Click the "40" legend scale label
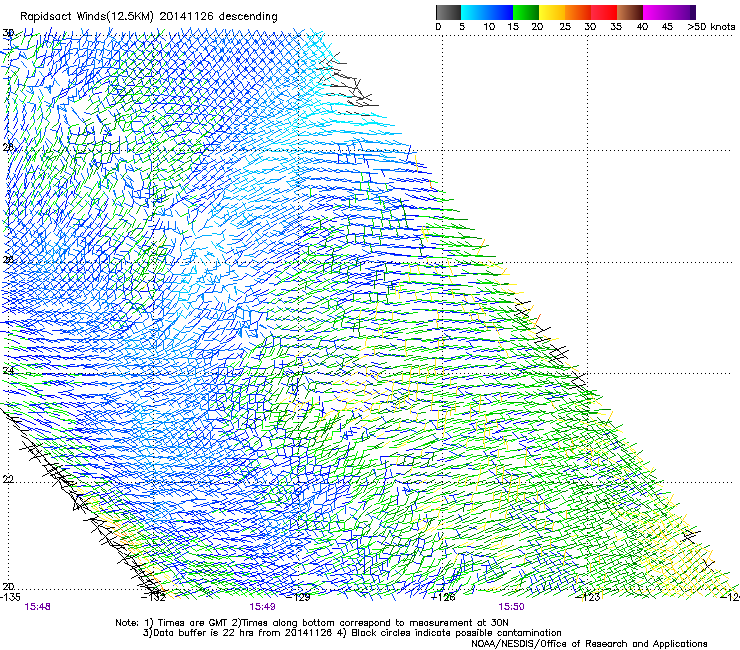The height and width of the screenshot is (650, 740). pos(642,27)
